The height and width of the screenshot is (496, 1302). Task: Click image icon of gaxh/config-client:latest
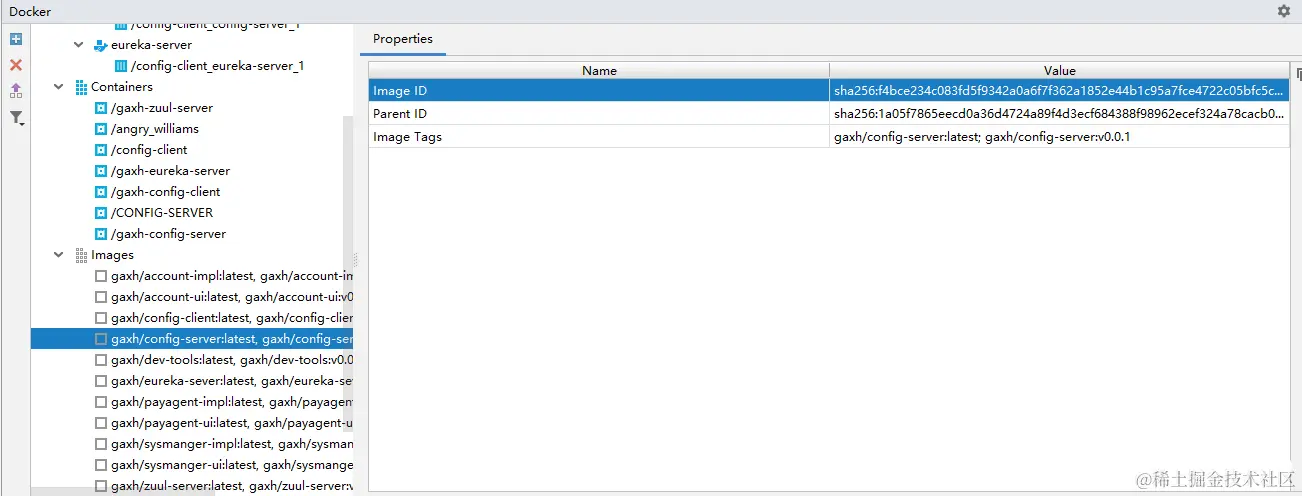[x=100, y=318]
